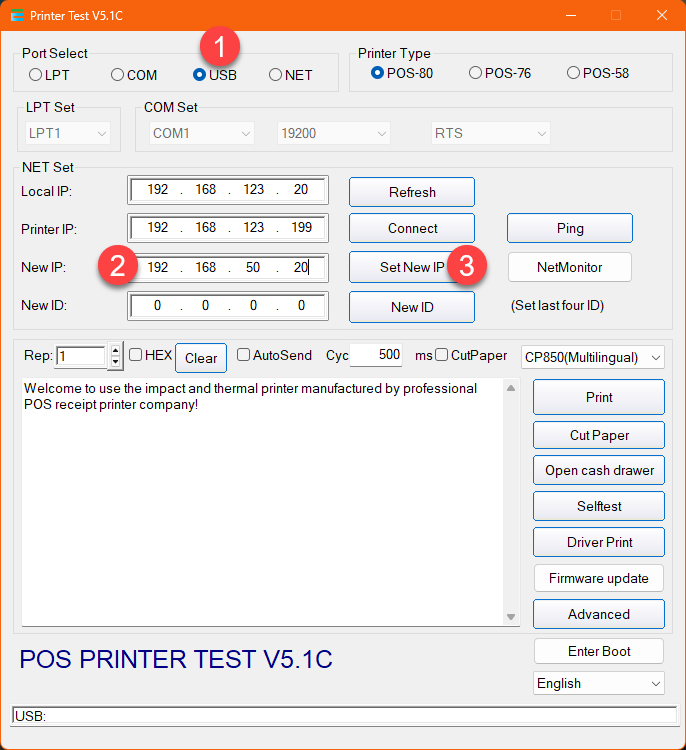The image size is (686, 750).
Task: Select the NET port radio button
Action: pos(276,75)
